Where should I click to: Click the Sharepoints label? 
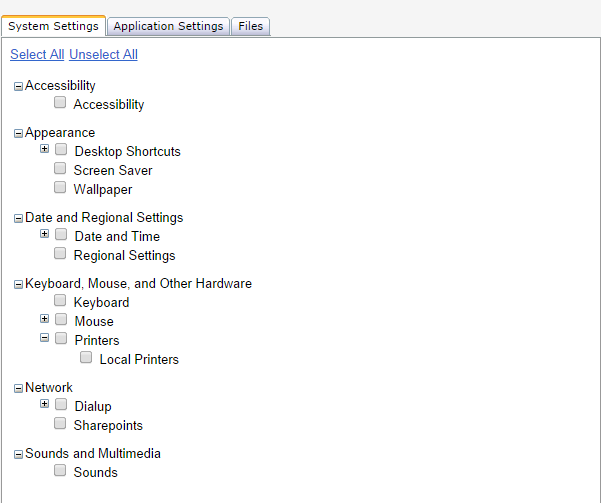tap(108, 426)
